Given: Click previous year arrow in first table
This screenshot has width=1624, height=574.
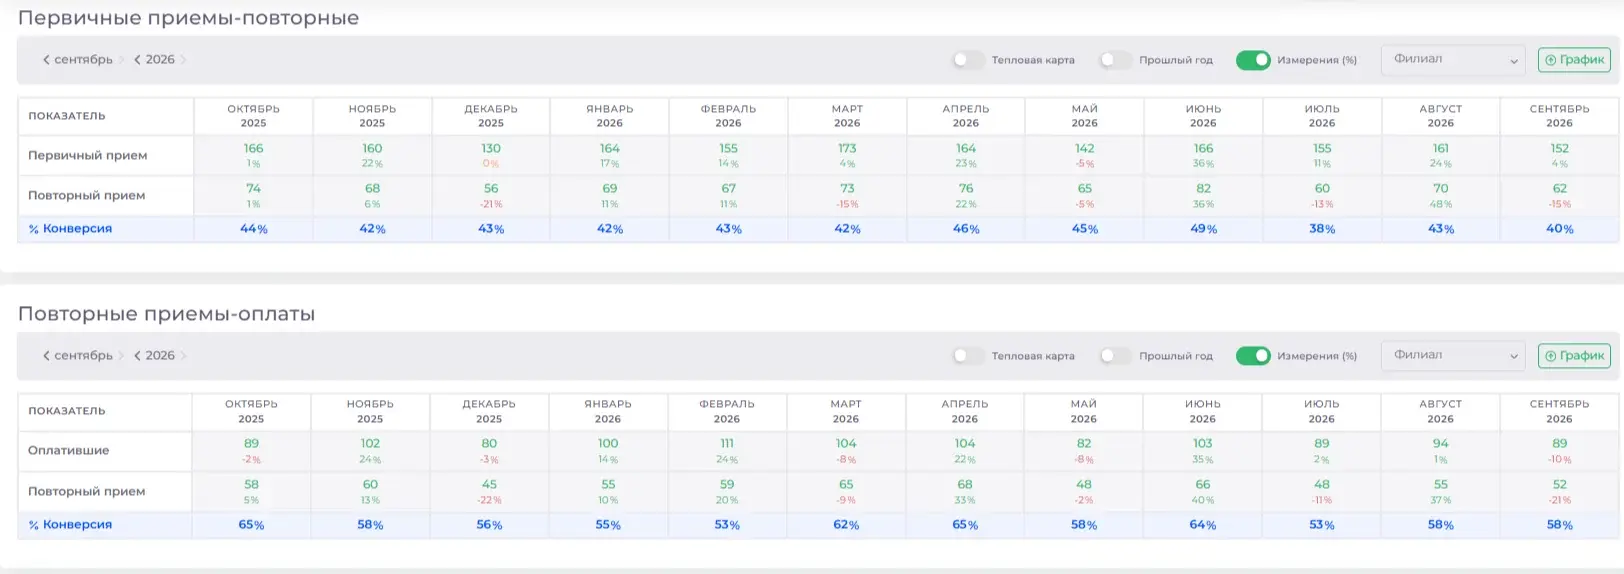Looking at the screenshot, I should coord(137,60).
